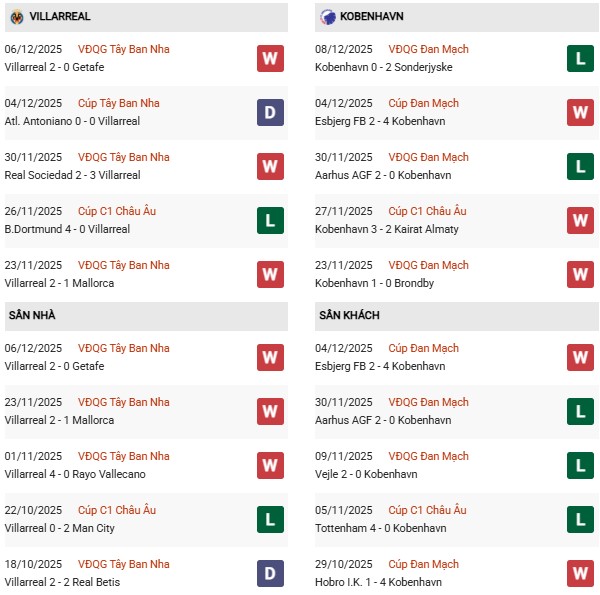Click the draw badge for Atl. Antoniano match
The height and width of the screenshot is (595, 600).
[x=270, y=112]
